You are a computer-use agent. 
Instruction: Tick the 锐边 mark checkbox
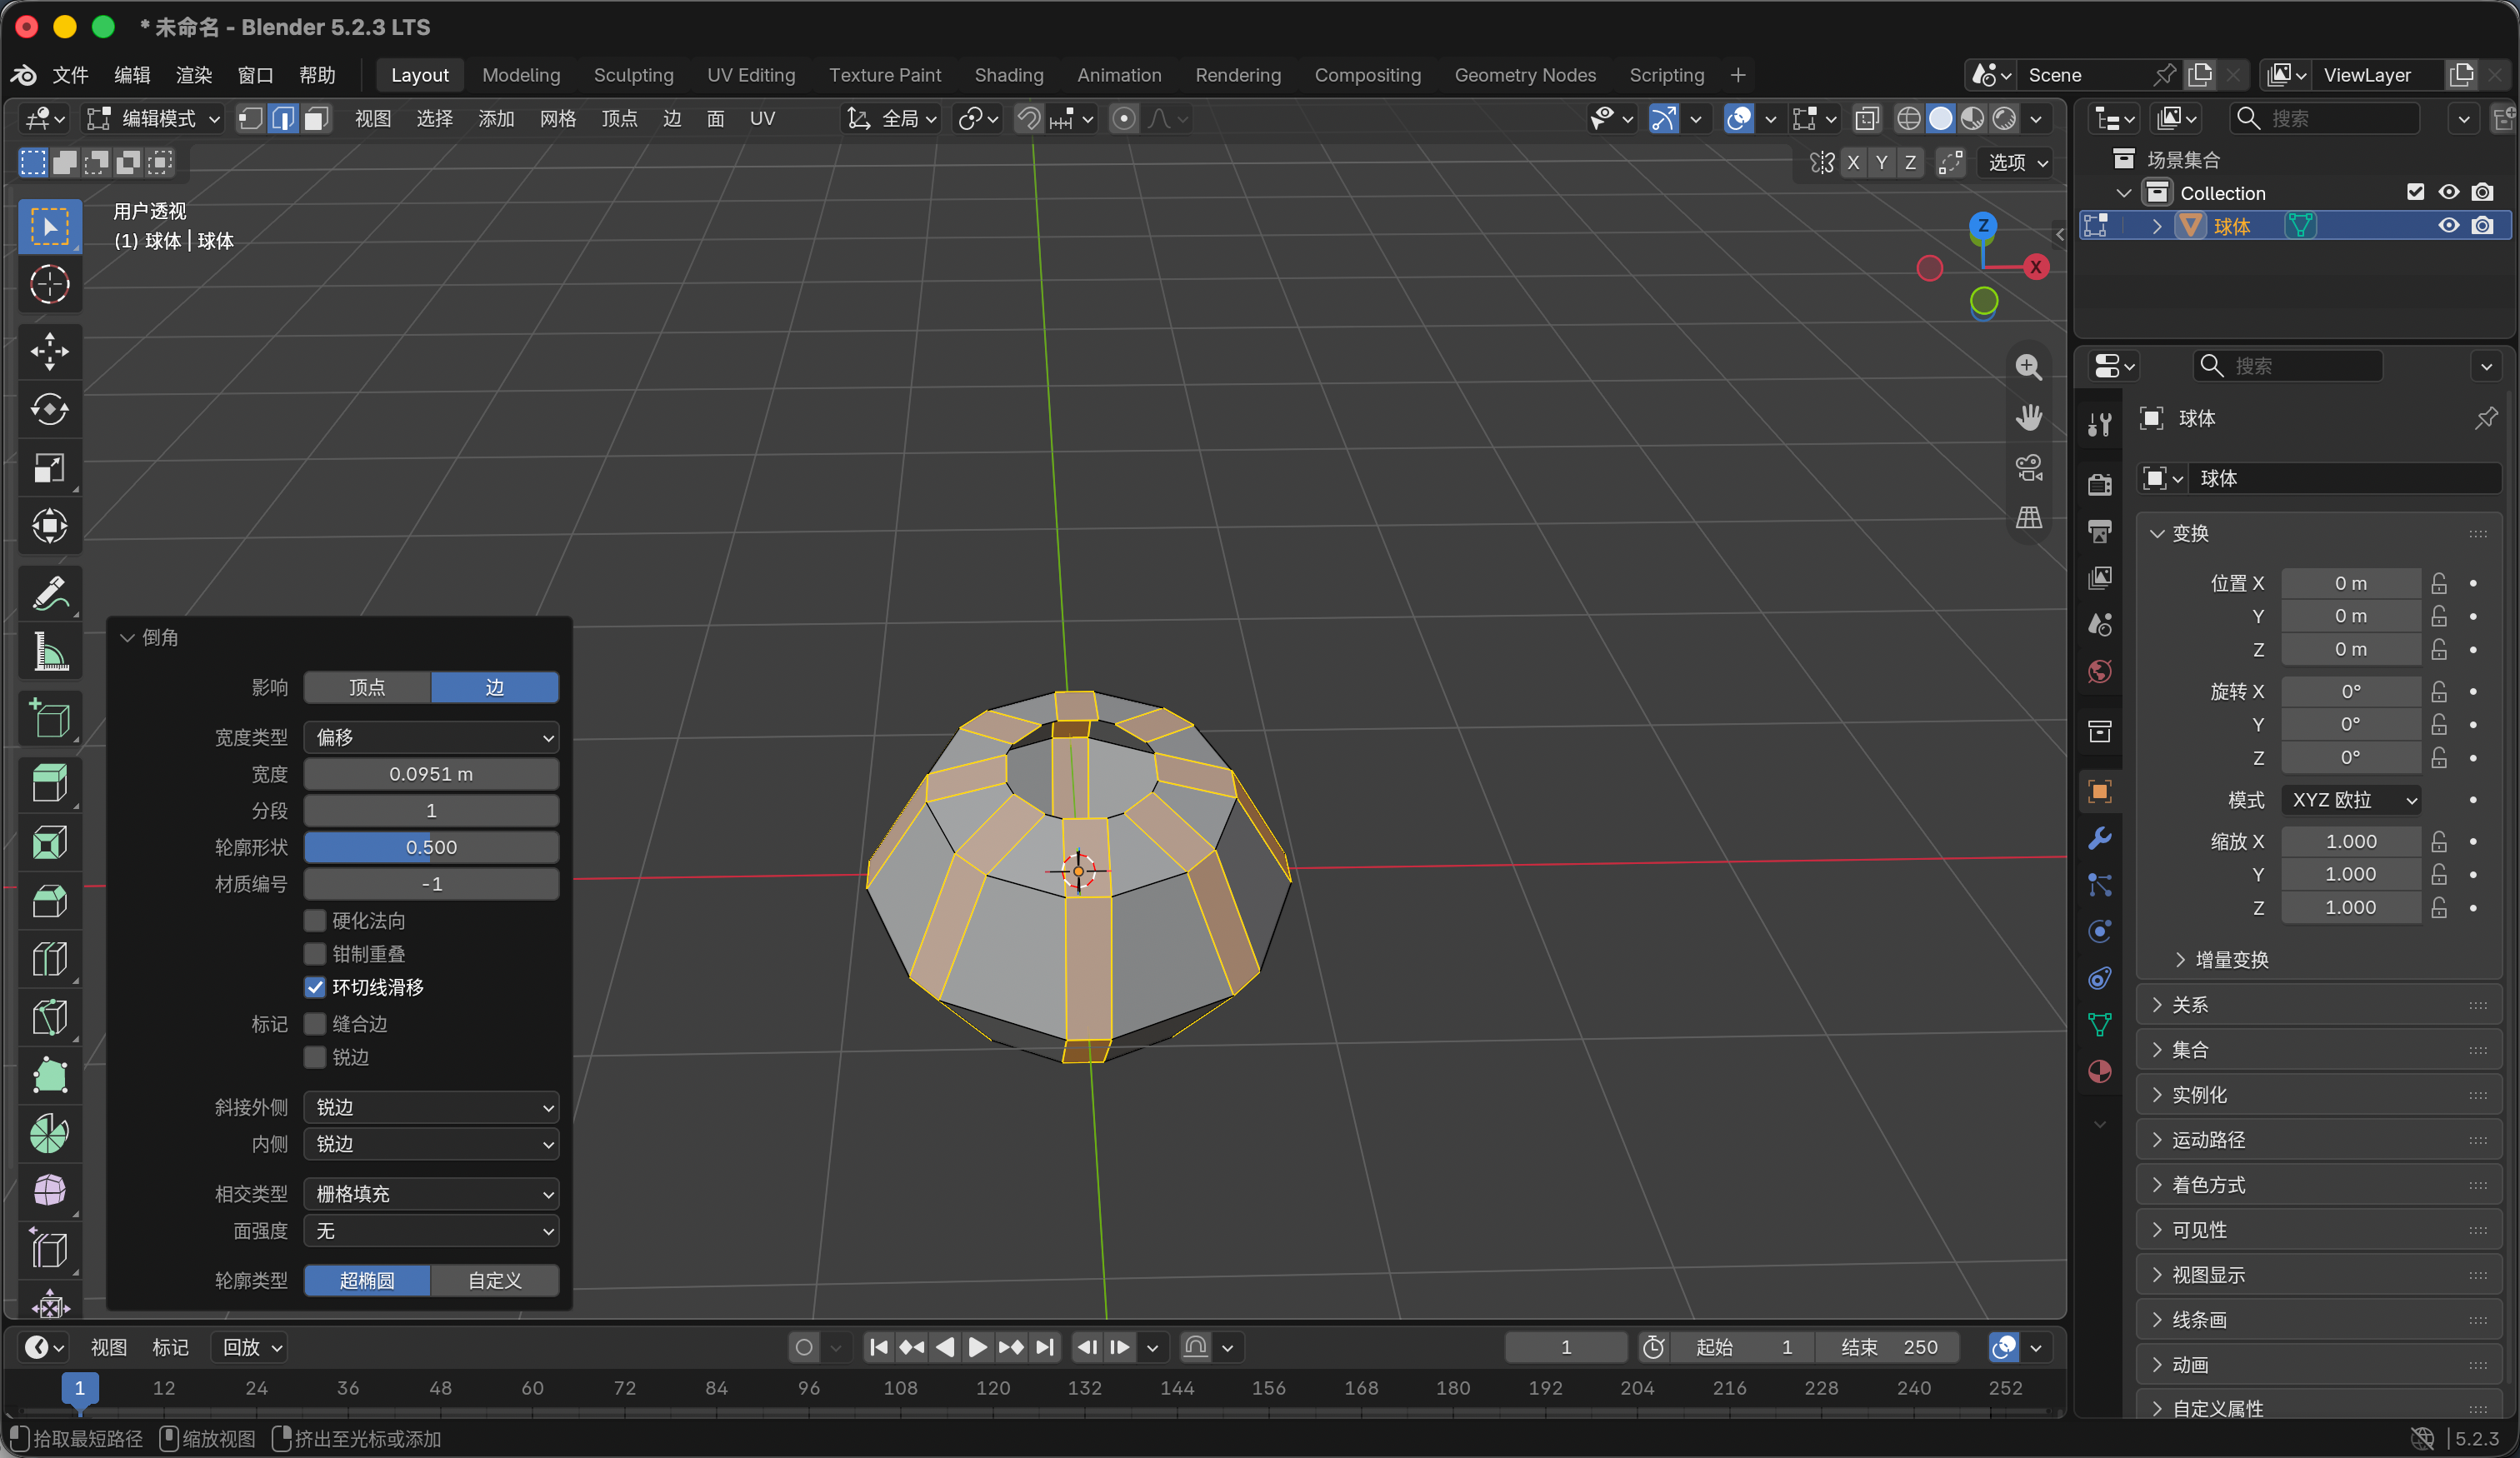point(315,1057)
